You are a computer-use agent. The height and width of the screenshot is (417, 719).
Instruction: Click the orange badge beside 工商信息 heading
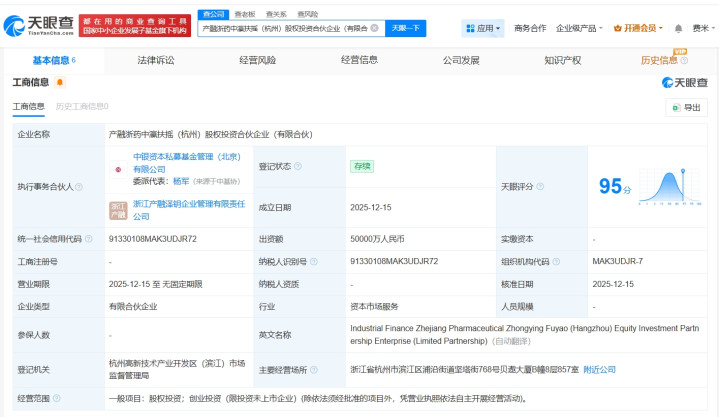61,82
